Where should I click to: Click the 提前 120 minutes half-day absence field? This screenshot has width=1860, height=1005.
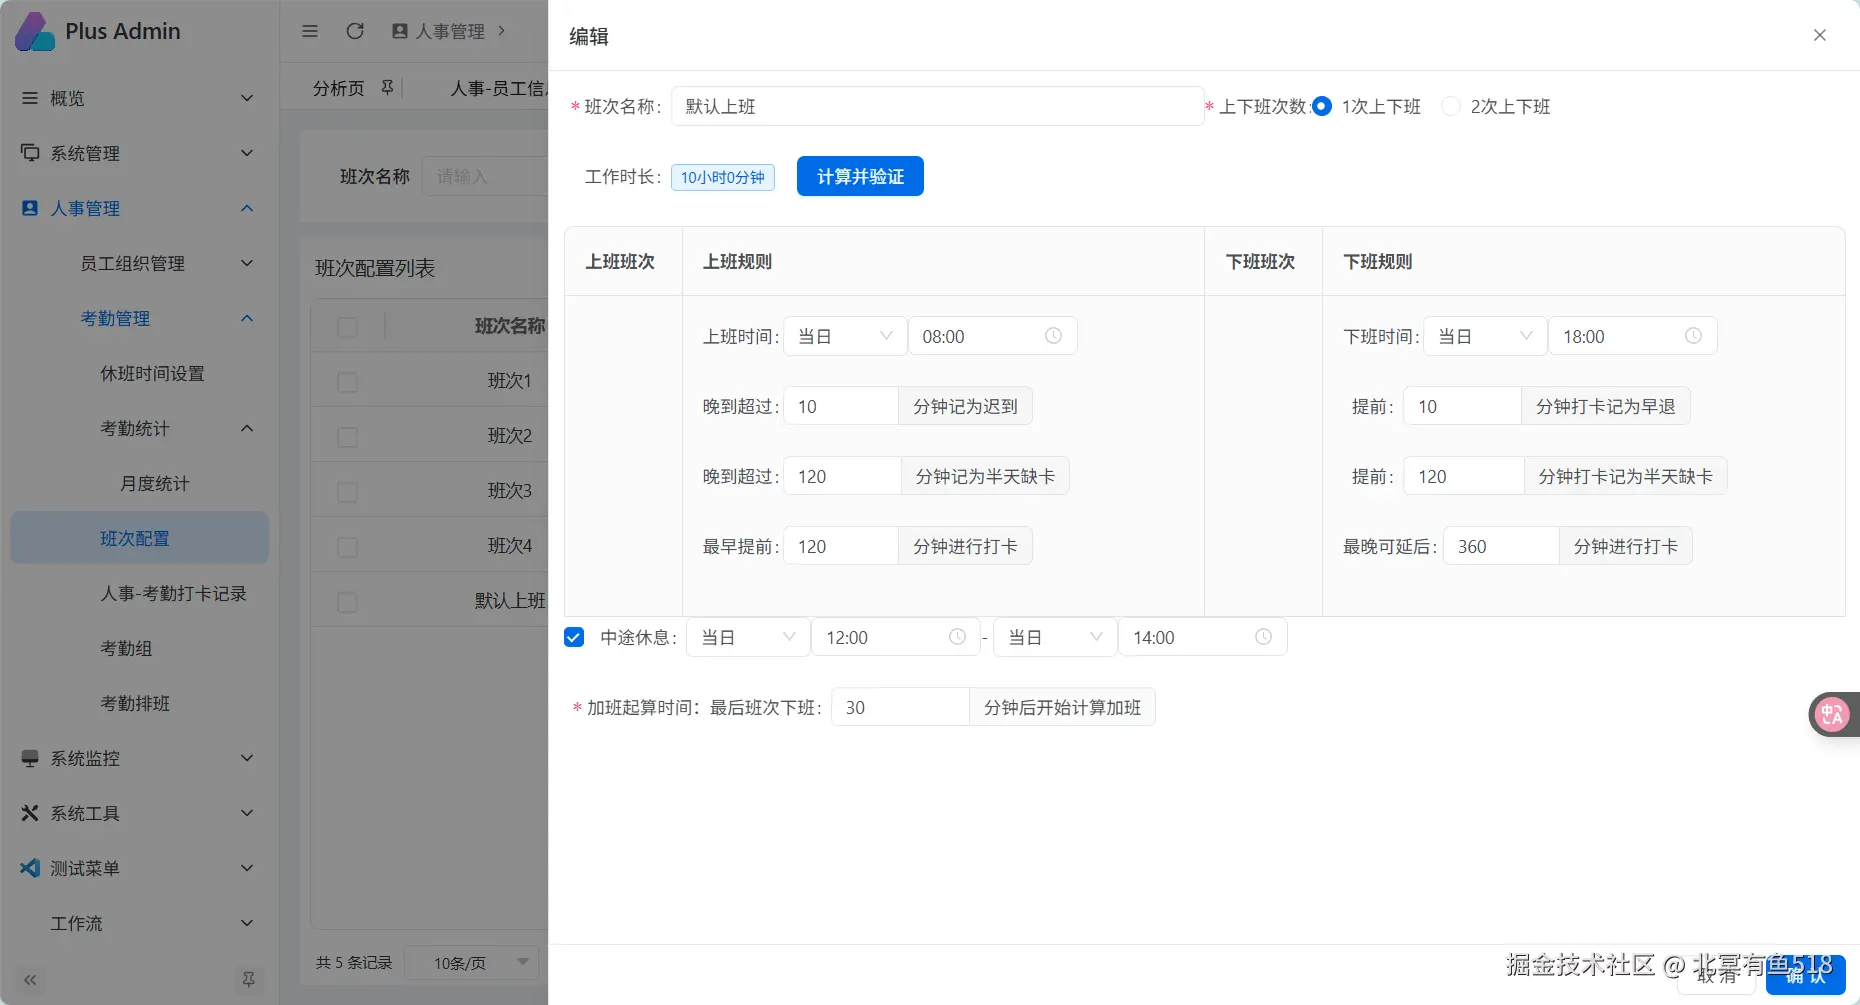coord(1463,476)
